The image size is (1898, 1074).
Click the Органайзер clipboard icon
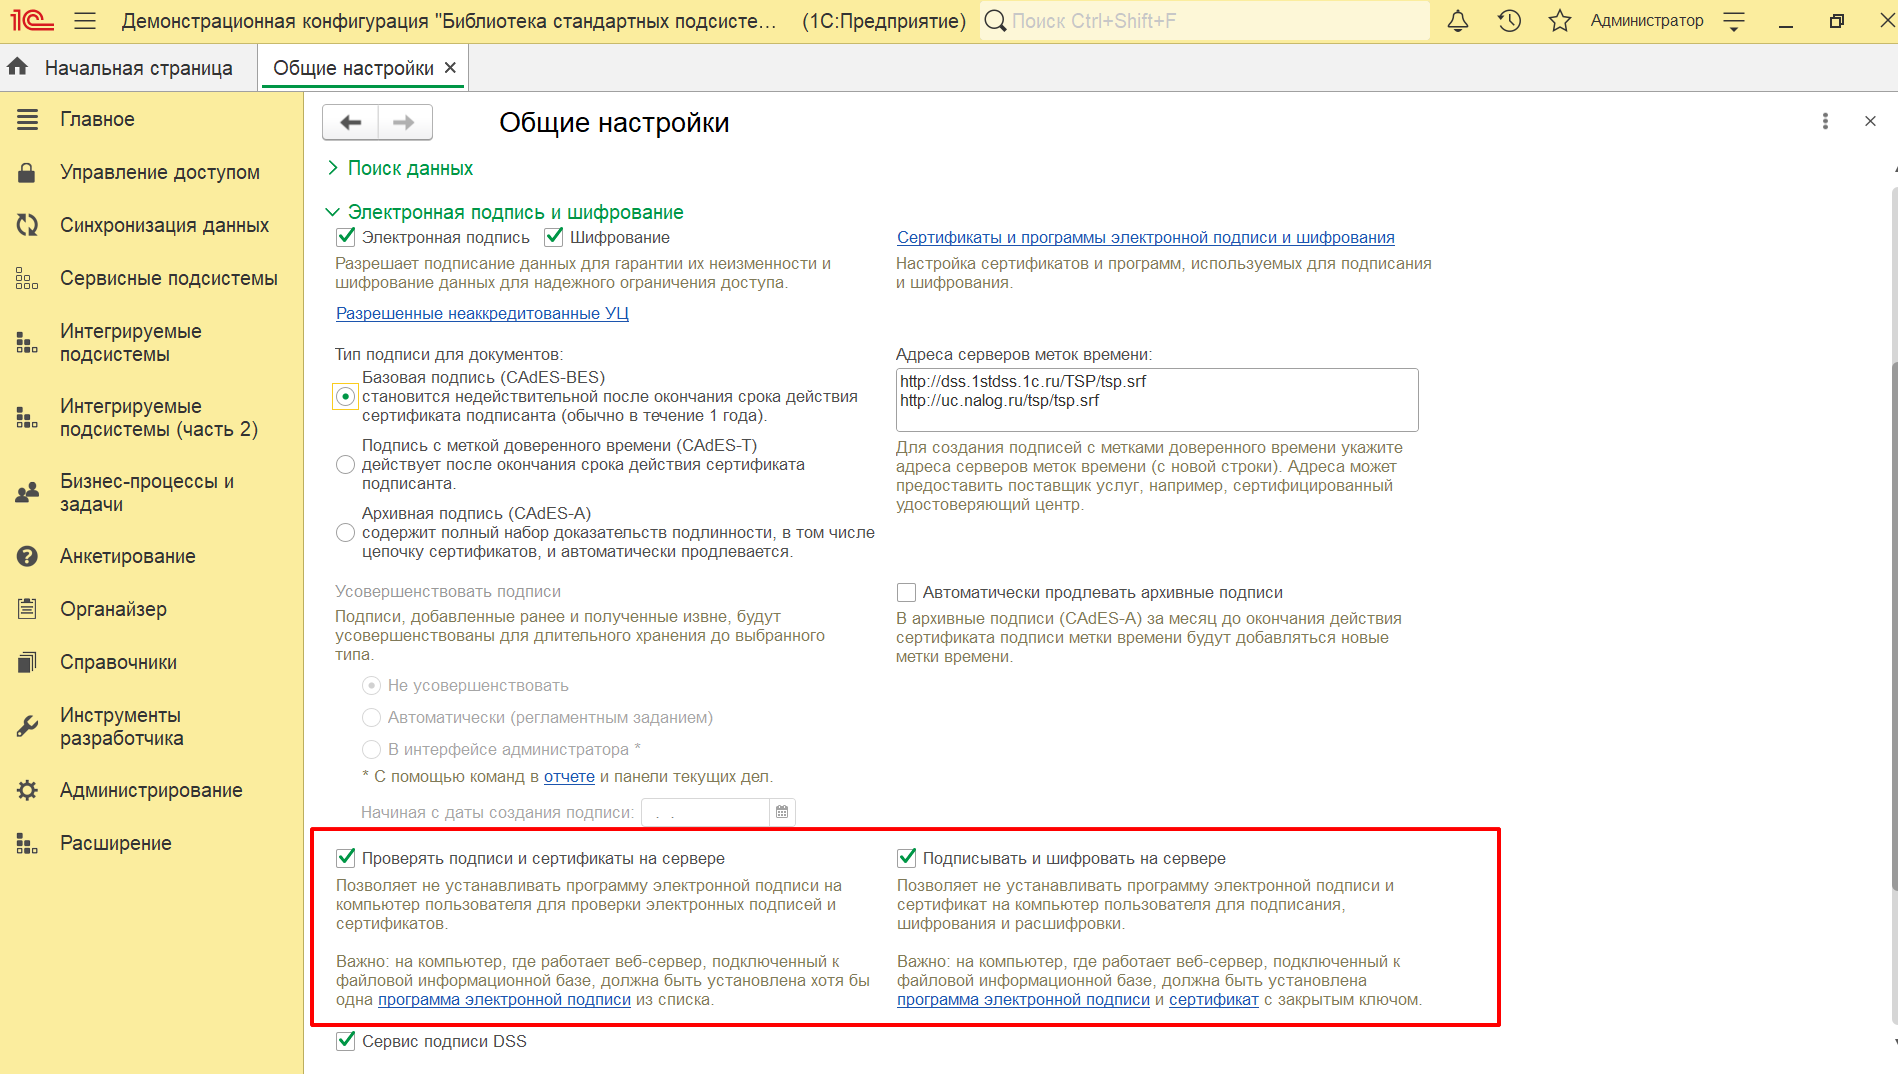click(x=27, y=608)
